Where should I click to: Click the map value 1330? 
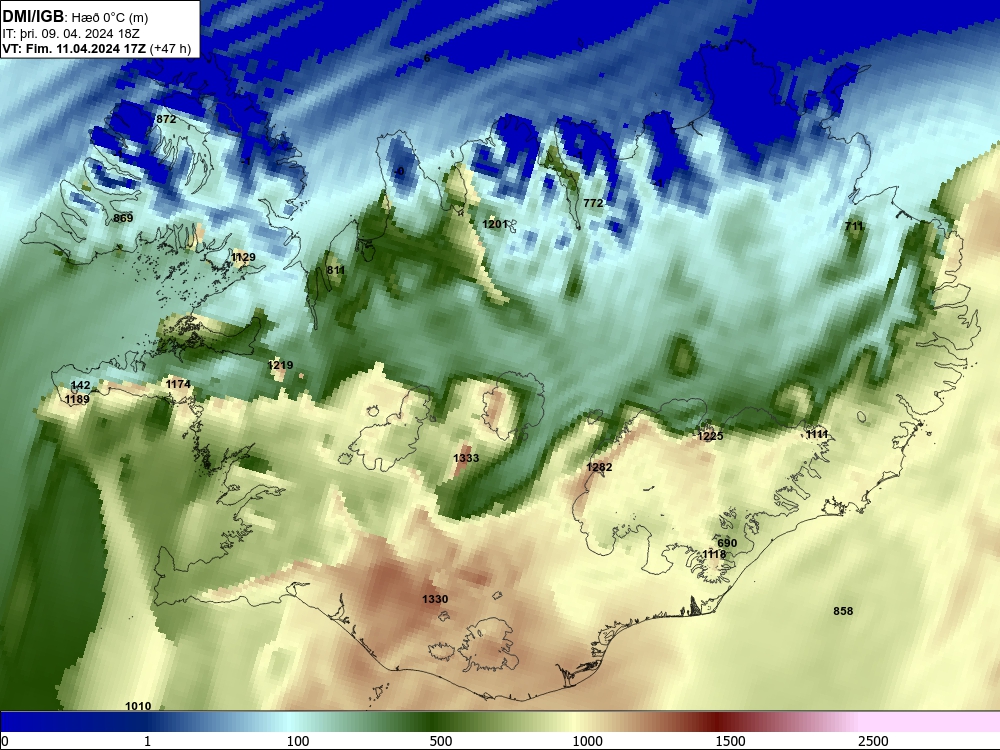[x=435, y=599]
